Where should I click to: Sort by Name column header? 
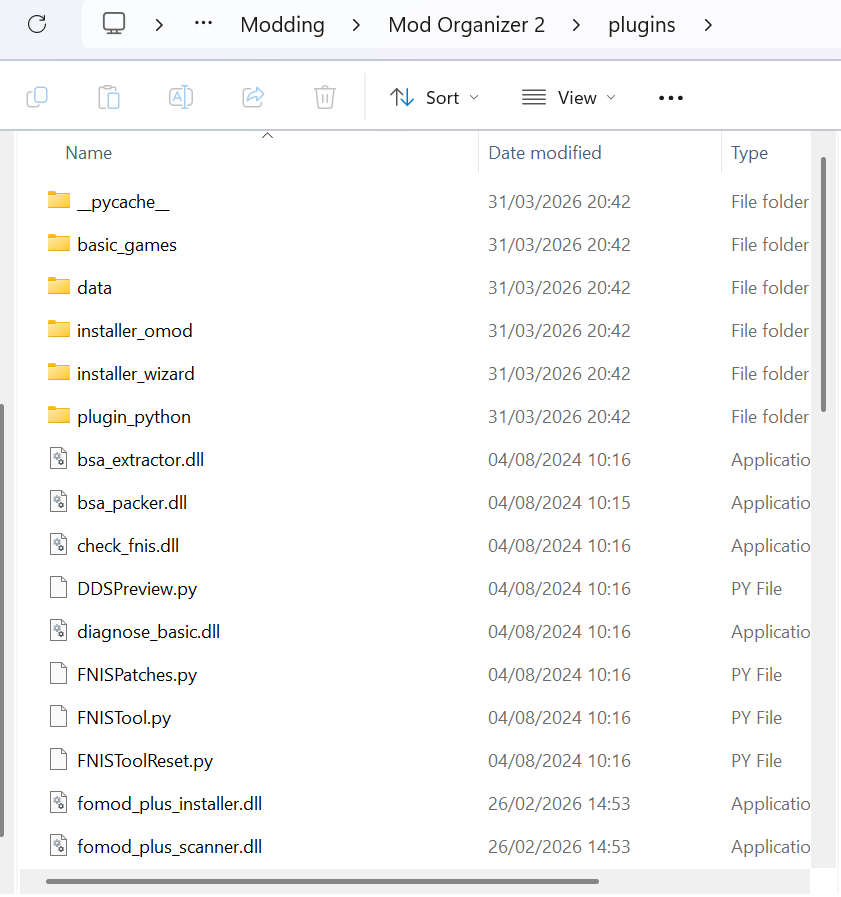89,153
